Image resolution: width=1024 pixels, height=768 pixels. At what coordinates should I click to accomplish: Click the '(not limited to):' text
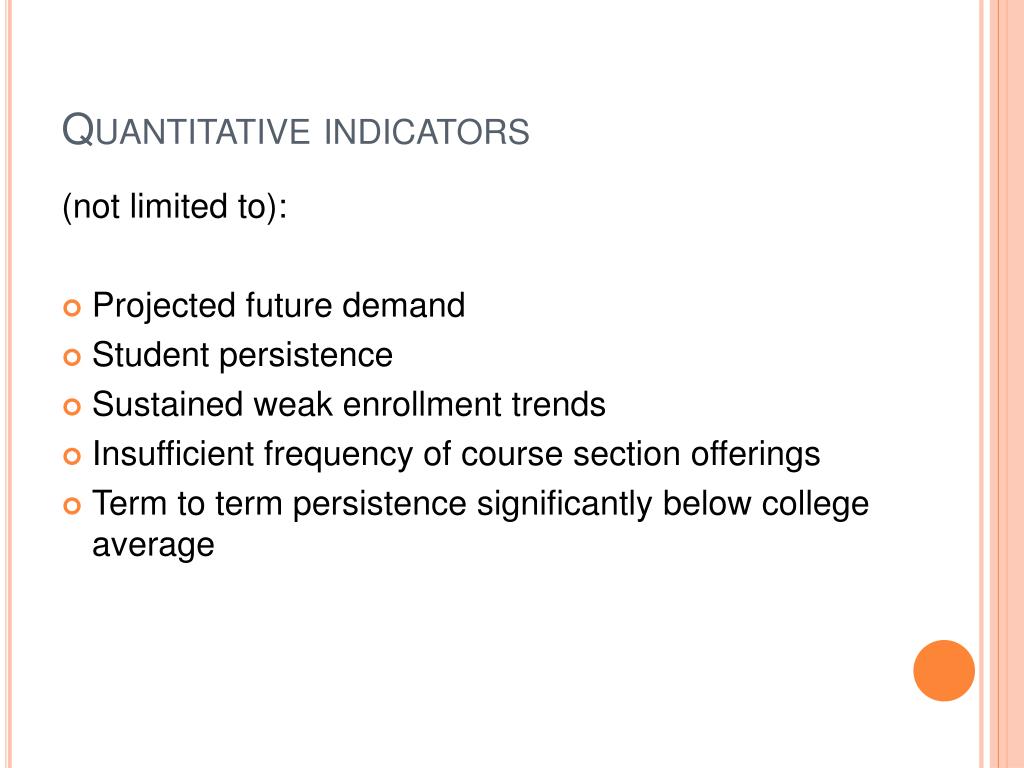pos(174,206)
